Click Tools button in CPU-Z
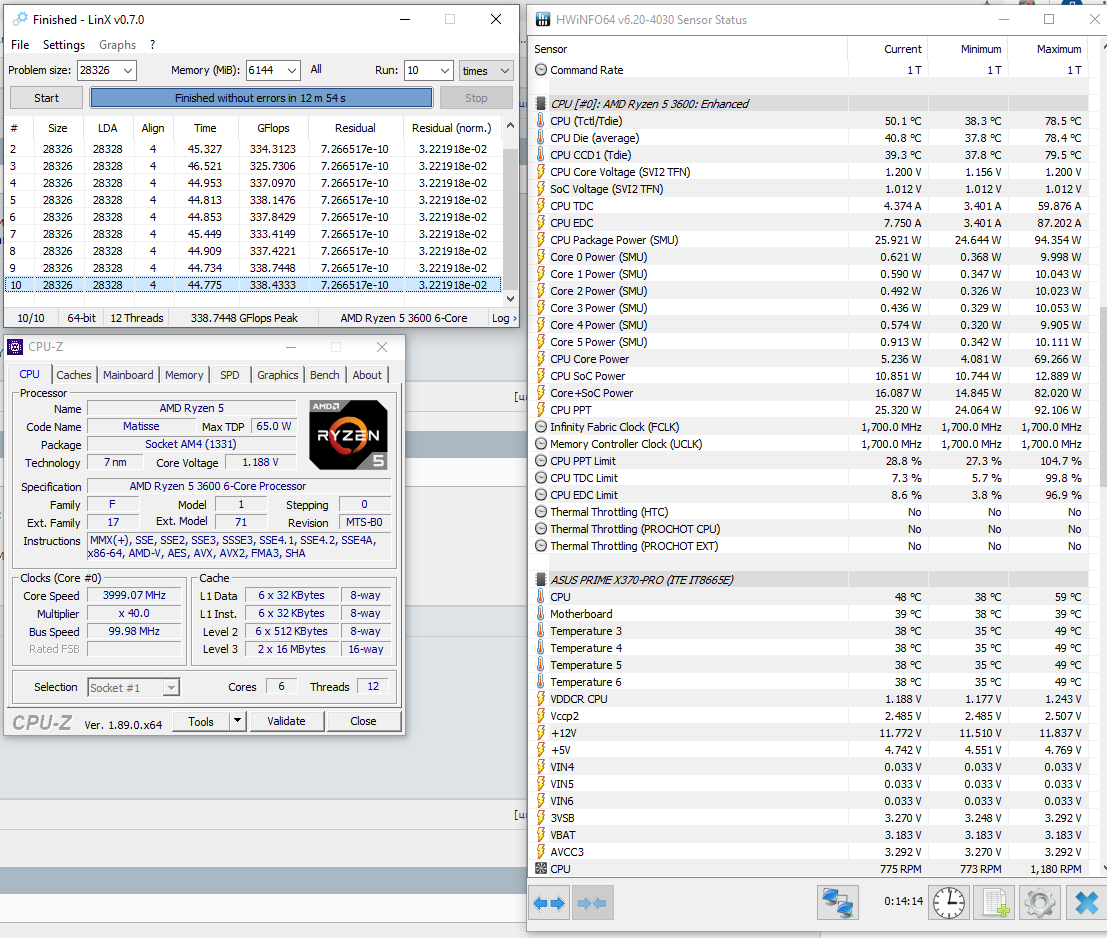The height and width of the screenshot is (938, 1107). 201,721
